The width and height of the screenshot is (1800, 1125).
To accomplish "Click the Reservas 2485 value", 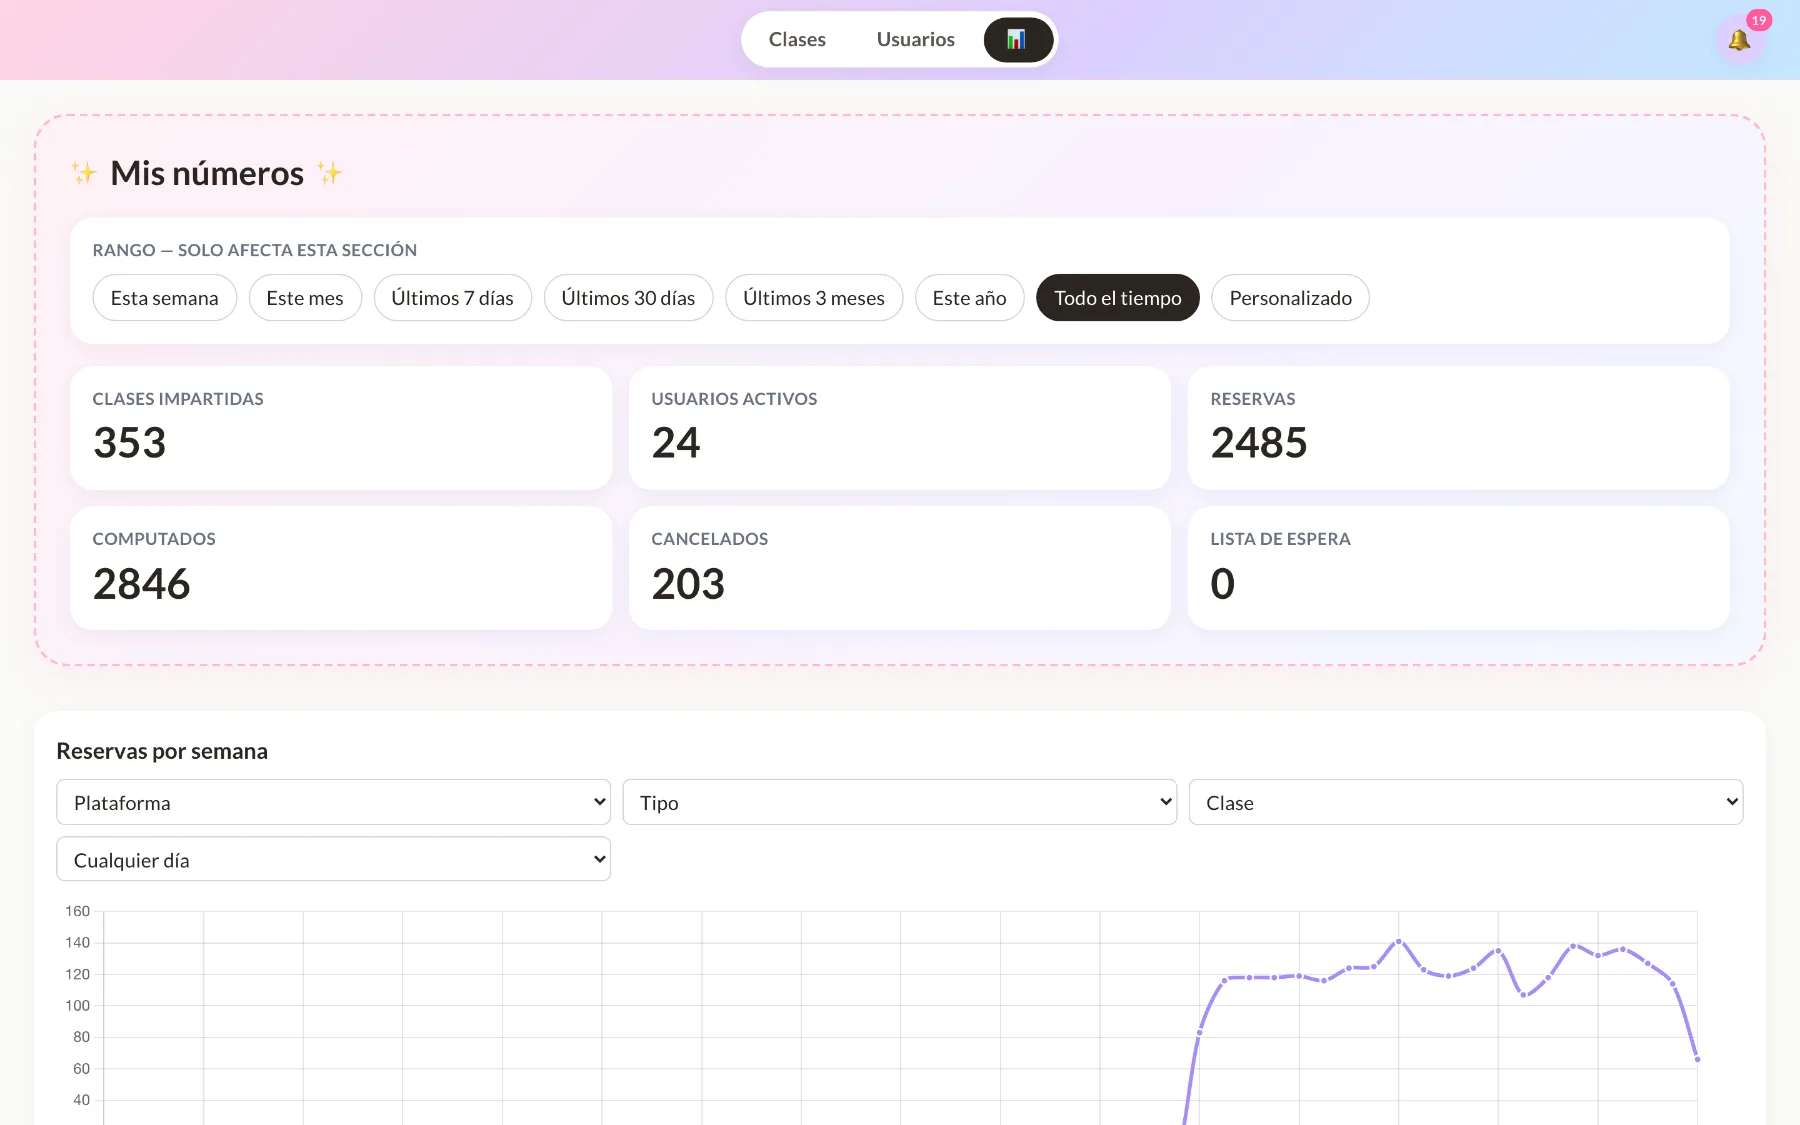I will [x=1259, y=443].
